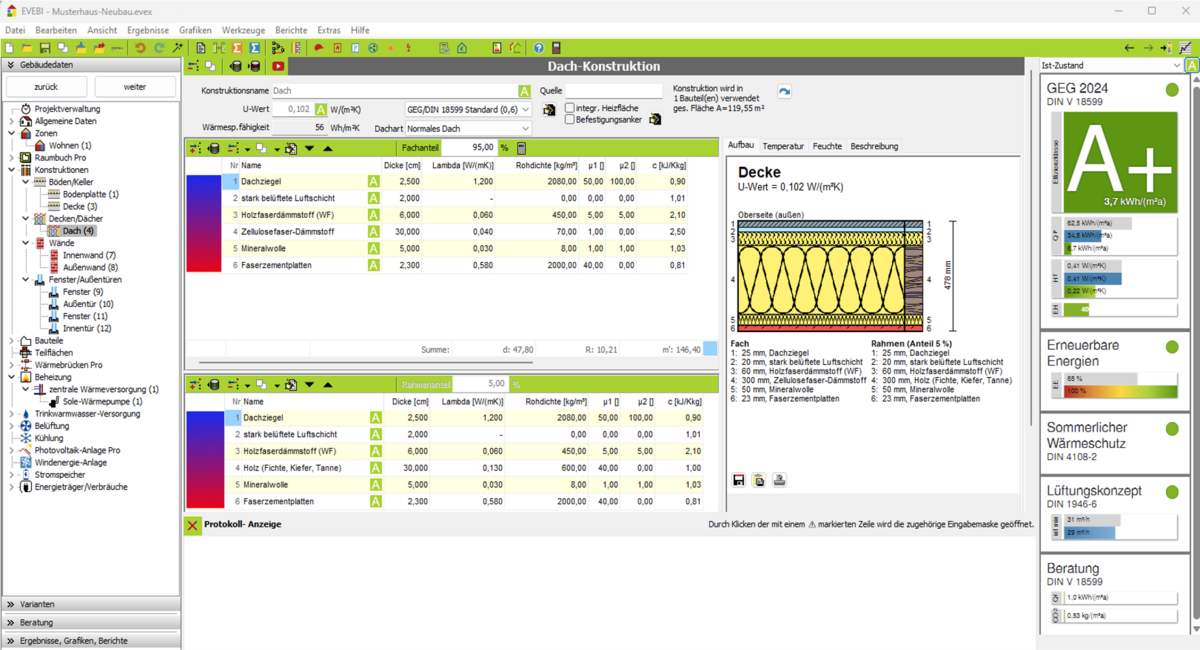Enable the integr. Heizfläche checkbox
The width and height of the screenshot is (1200, 650).
coord(570,108)
